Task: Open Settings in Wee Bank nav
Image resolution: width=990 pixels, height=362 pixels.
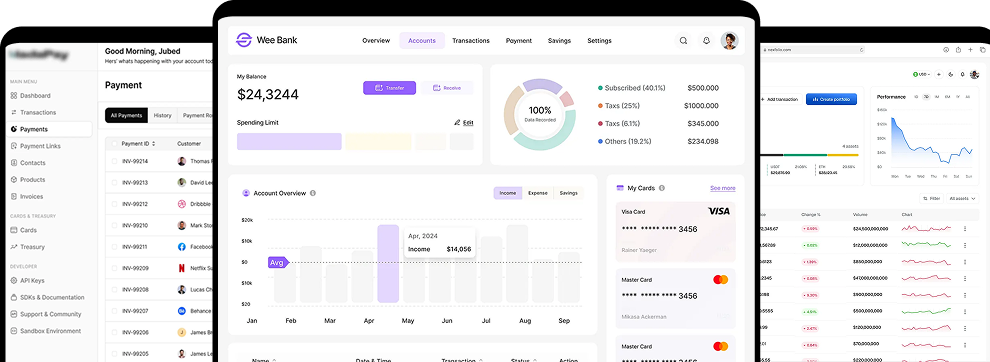Action: [x=599, y=40]
